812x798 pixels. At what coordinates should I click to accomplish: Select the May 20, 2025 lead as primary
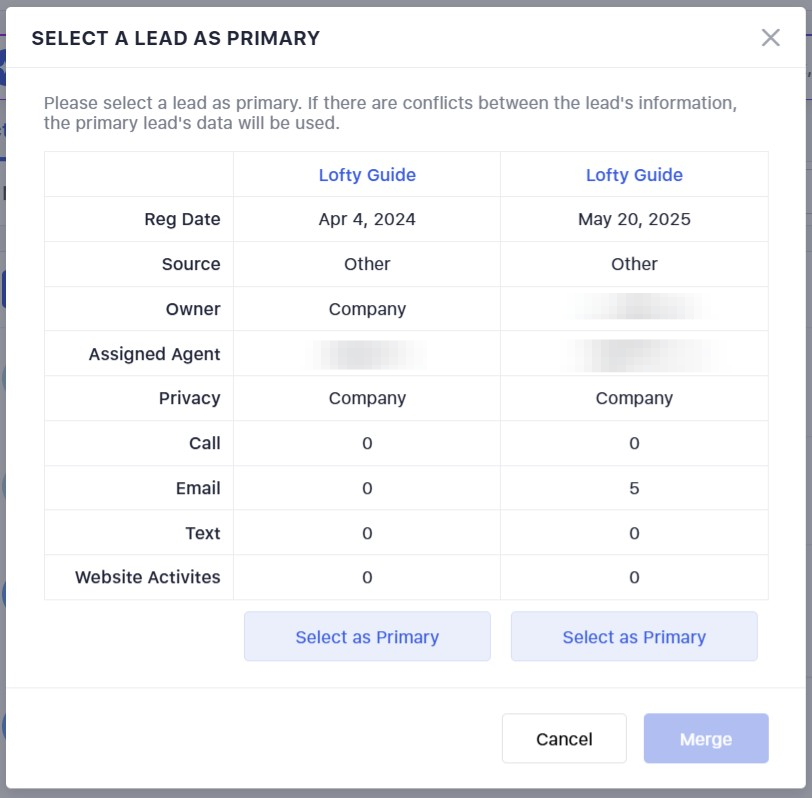pyautogui.click(x=634, y=637)
